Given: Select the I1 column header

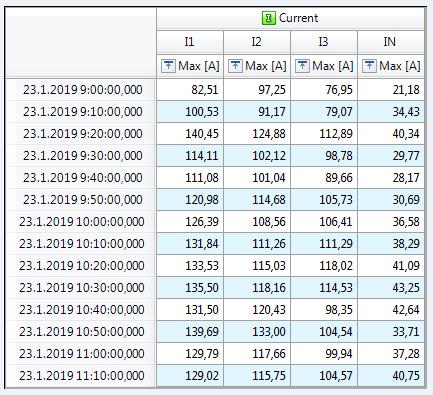Looking at the screenshot, I should click(190, 42).
